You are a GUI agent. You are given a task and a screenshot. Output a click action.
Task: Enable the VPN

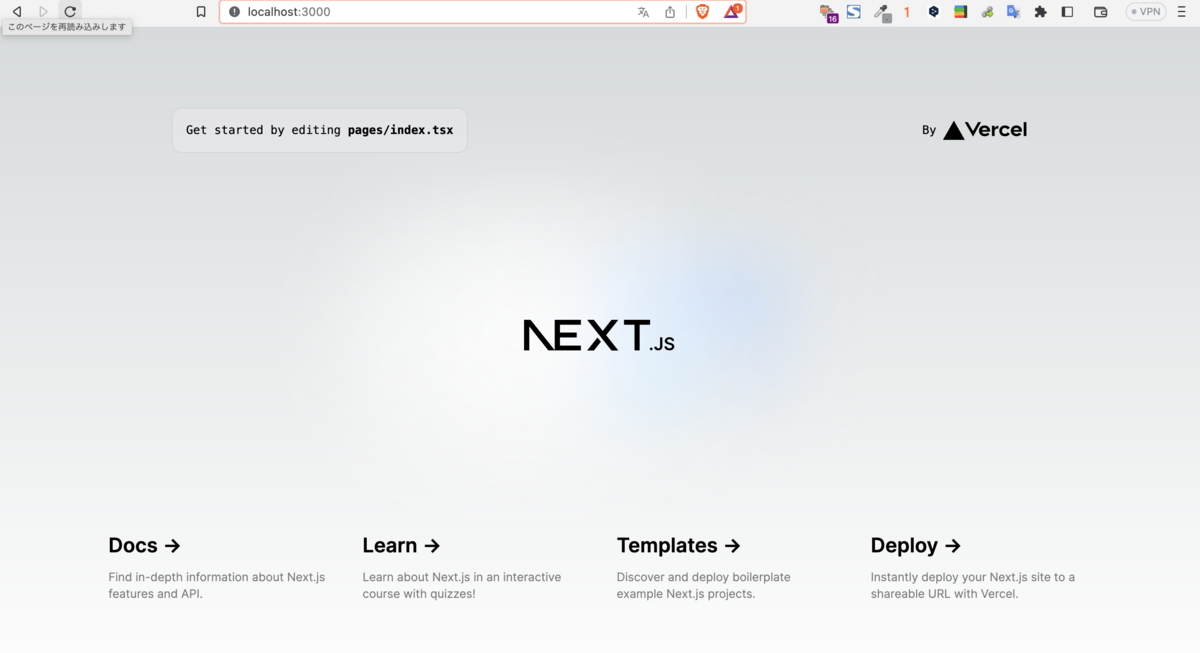[1145, 11]
